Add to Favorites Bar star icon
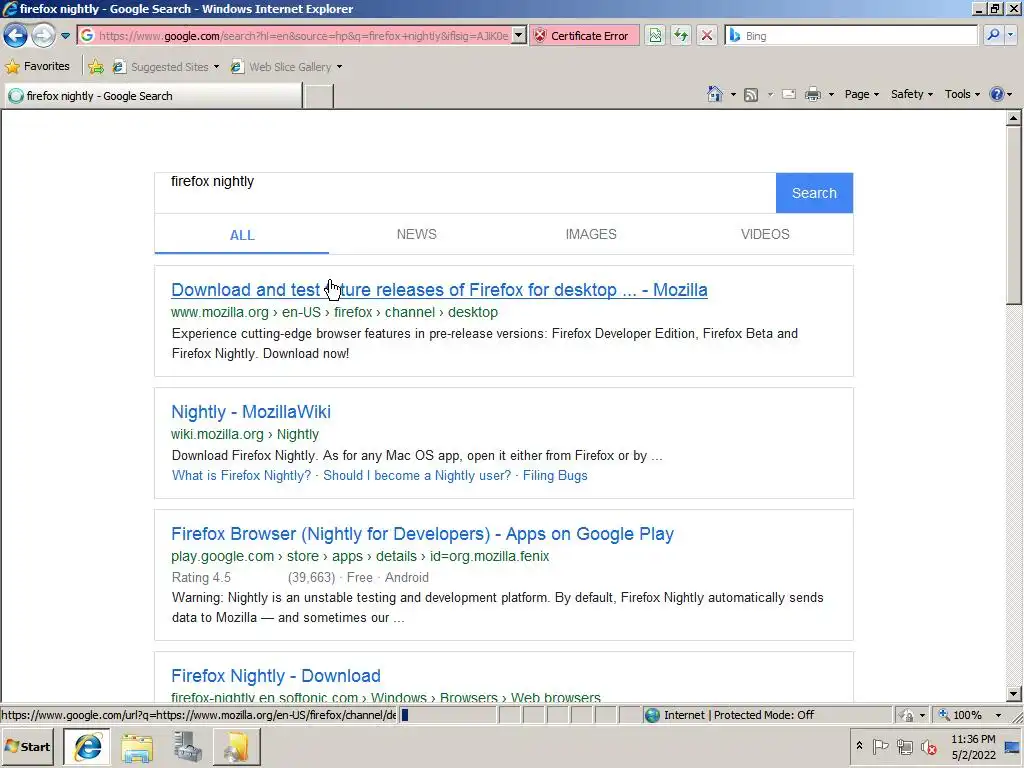Screen dimensions: 1024x768 point(96,67)
